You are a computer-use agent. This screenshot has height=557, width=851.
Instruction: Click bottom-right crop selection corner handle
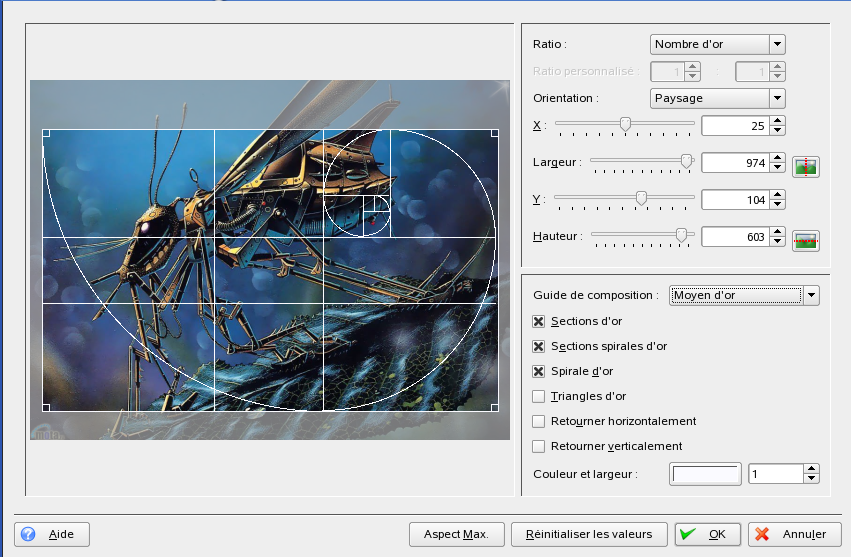(x=495, y=408)
